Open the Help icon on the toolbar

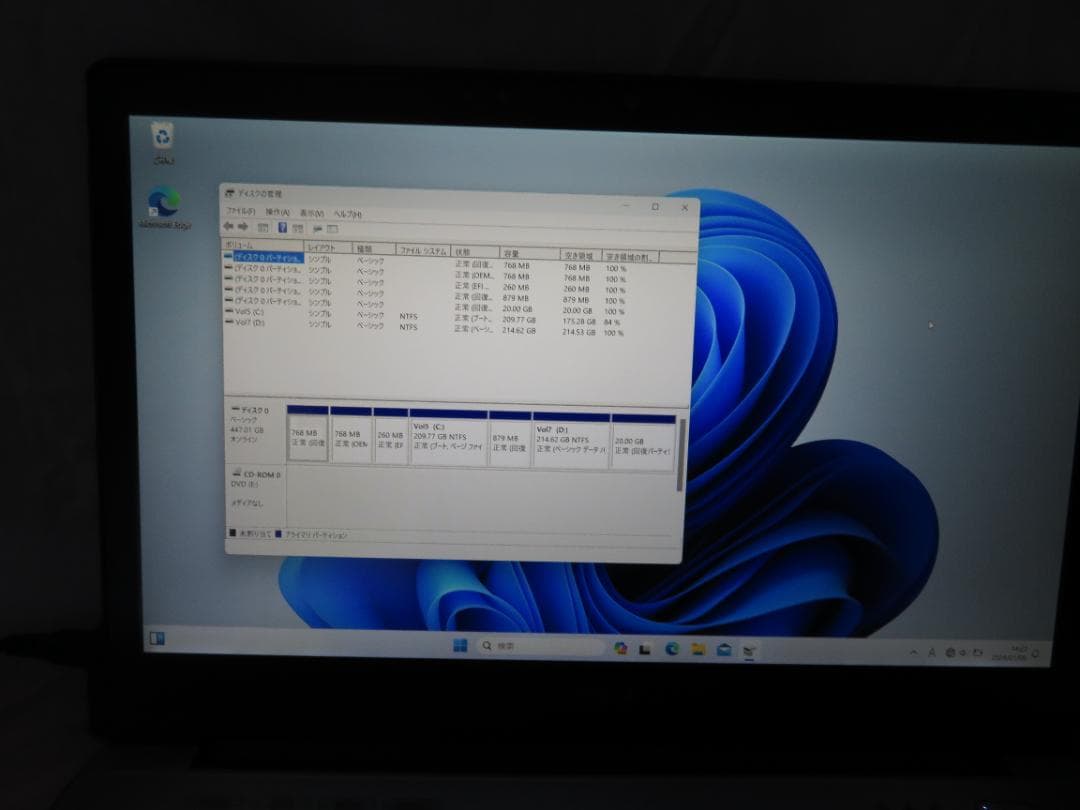[x=283, y=228]
